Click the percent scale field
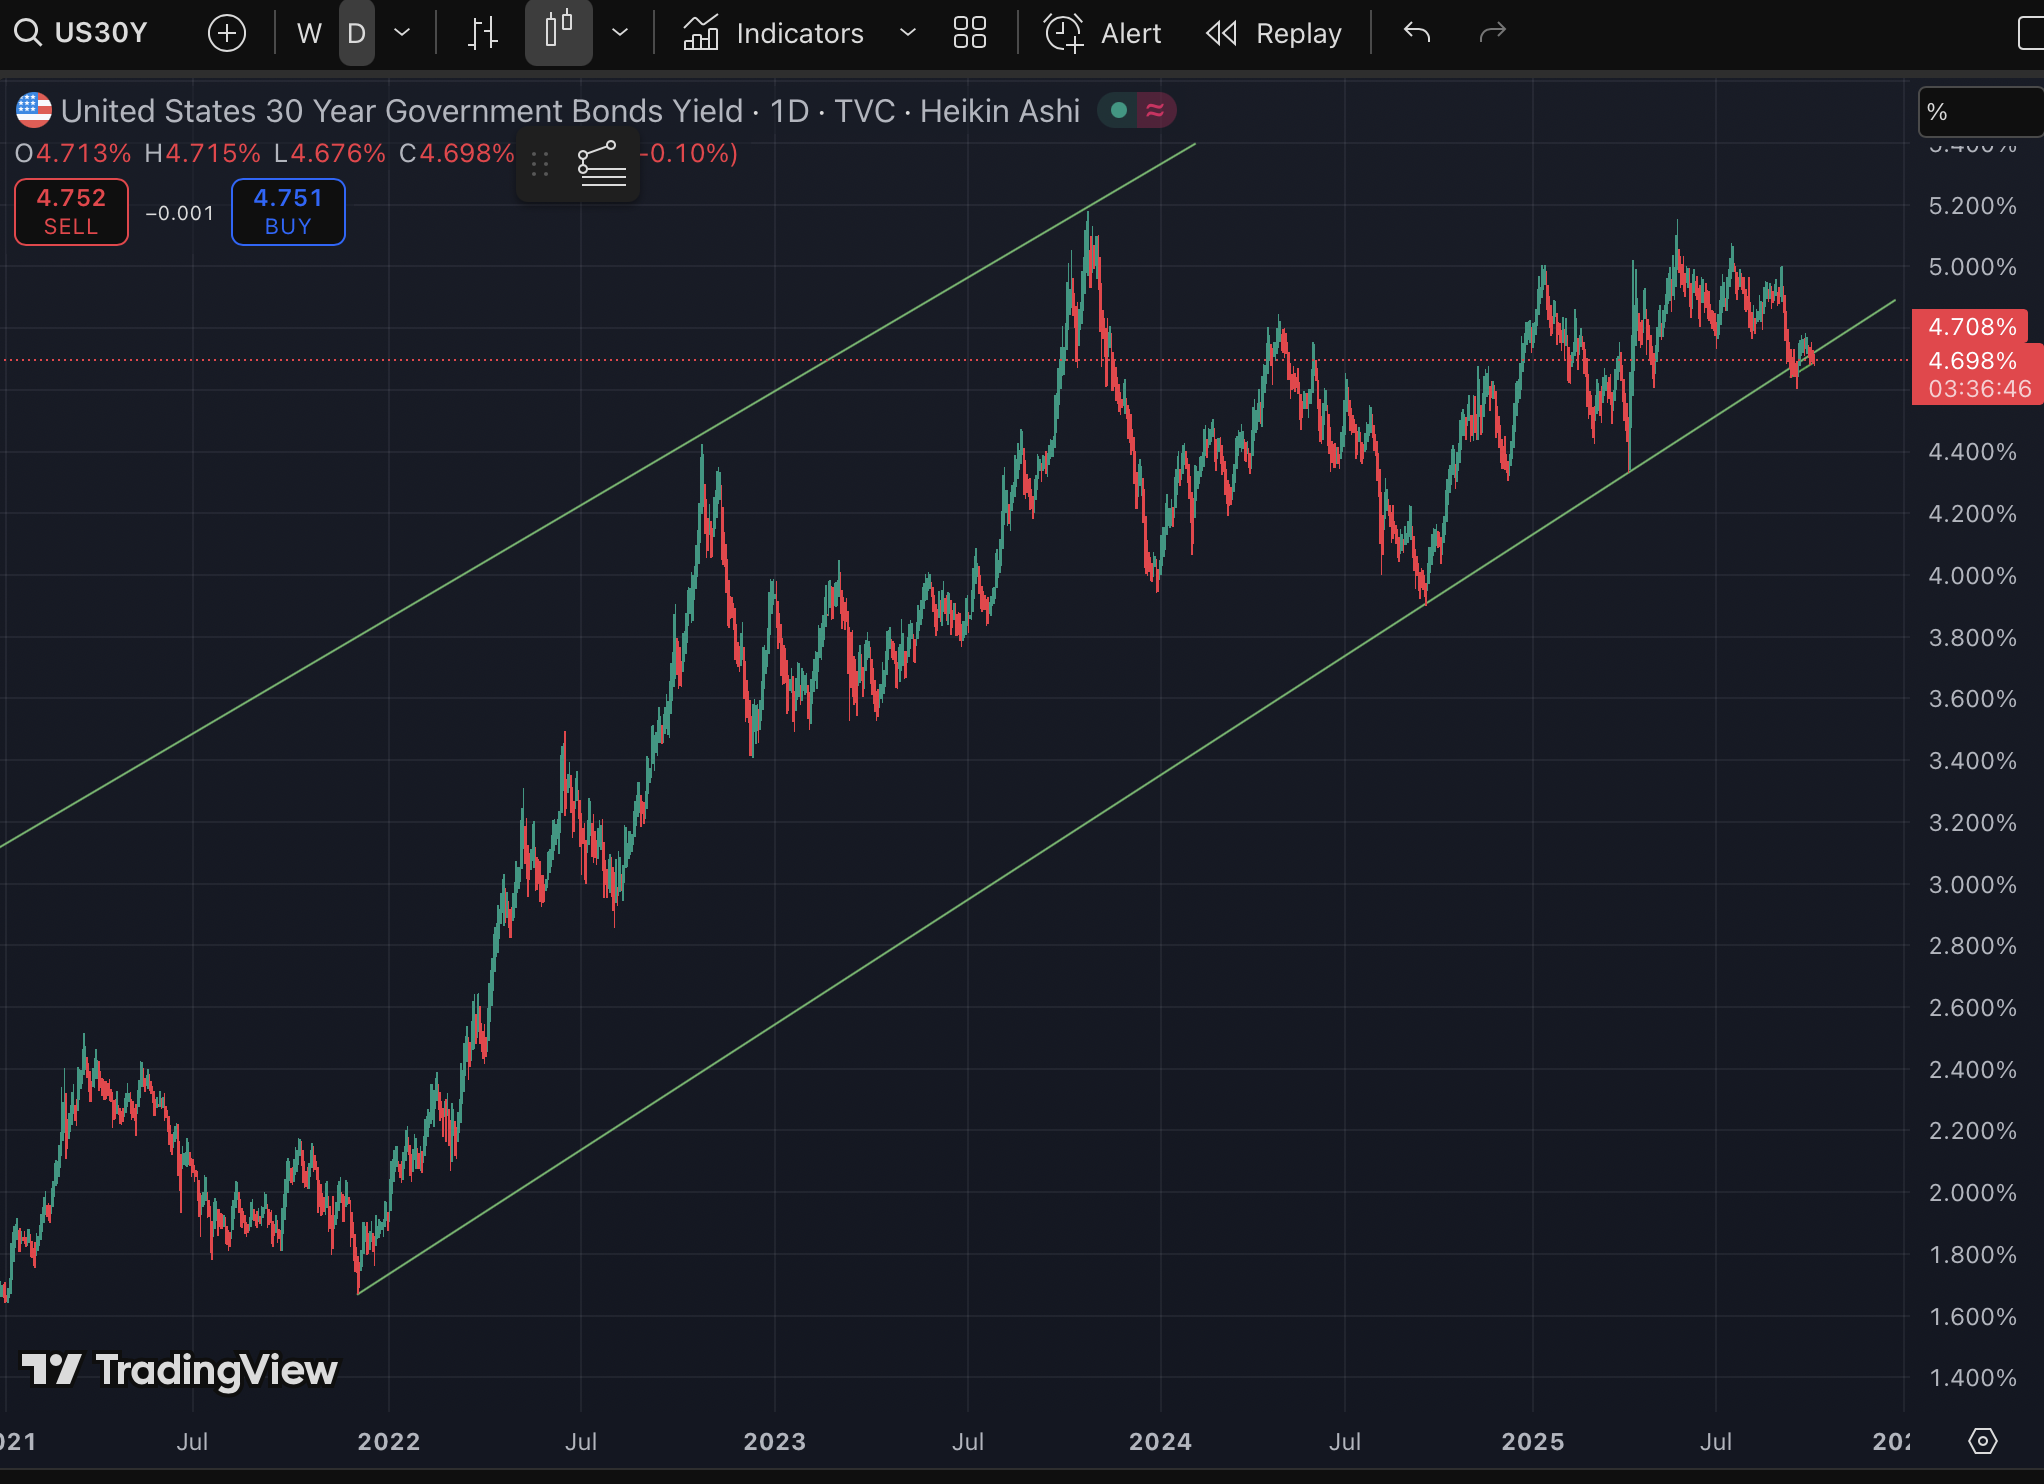This screenshot has height=1484, width=2044. coord(1980,112)
